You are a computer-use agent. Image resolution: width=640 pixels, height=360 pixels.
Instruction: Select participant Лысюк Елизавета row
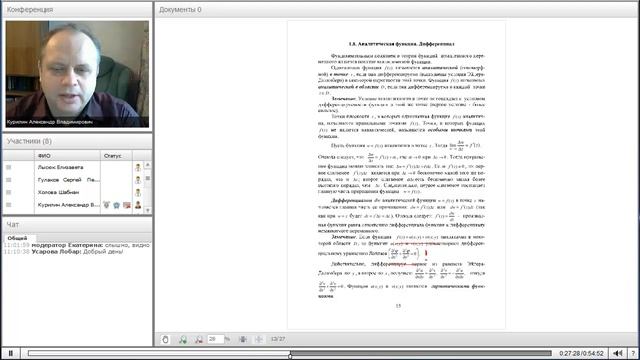click(x=73, y=167)
